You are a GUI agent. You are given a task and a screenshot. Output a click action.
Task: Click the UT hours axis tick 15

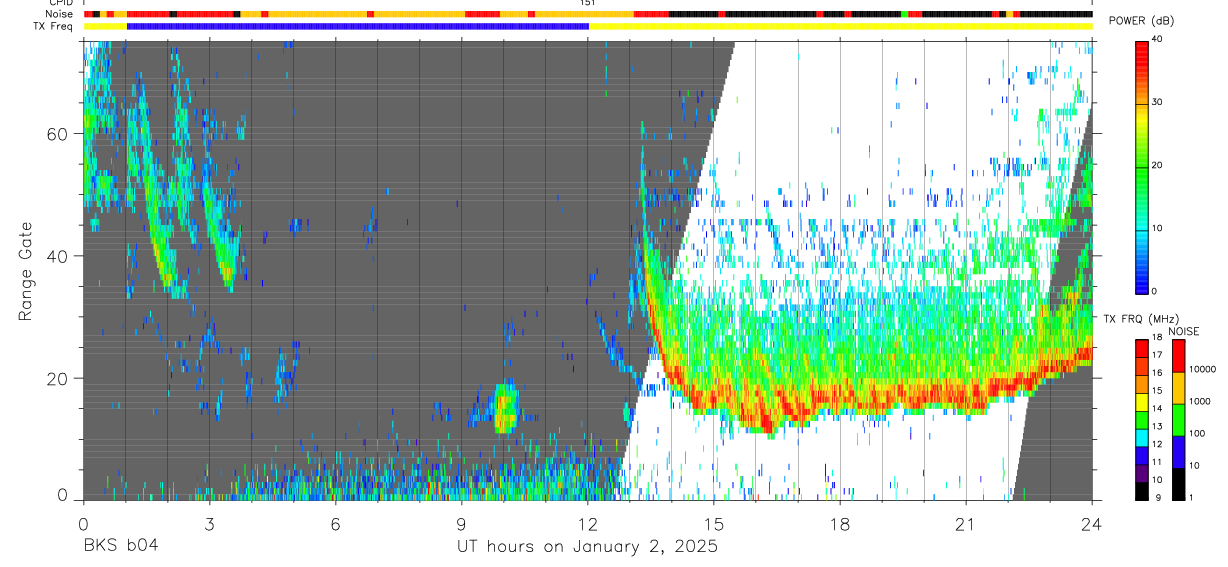pos(714,523)
